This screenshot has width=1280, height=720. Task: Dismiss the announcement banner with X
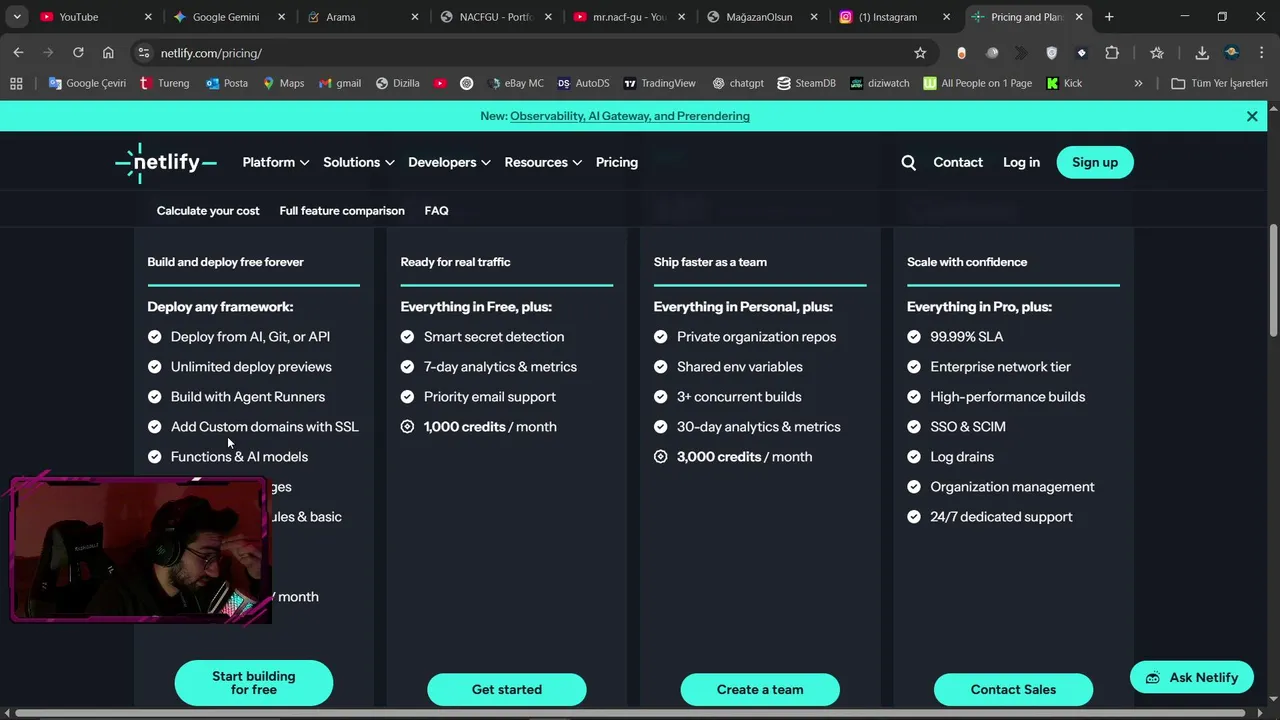[1252, 116]
